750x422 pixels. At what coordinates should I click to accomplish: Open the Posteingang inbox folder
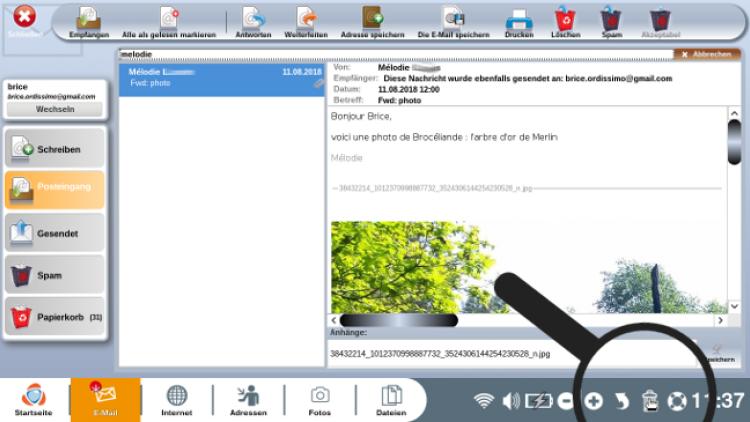pos(55,189)
